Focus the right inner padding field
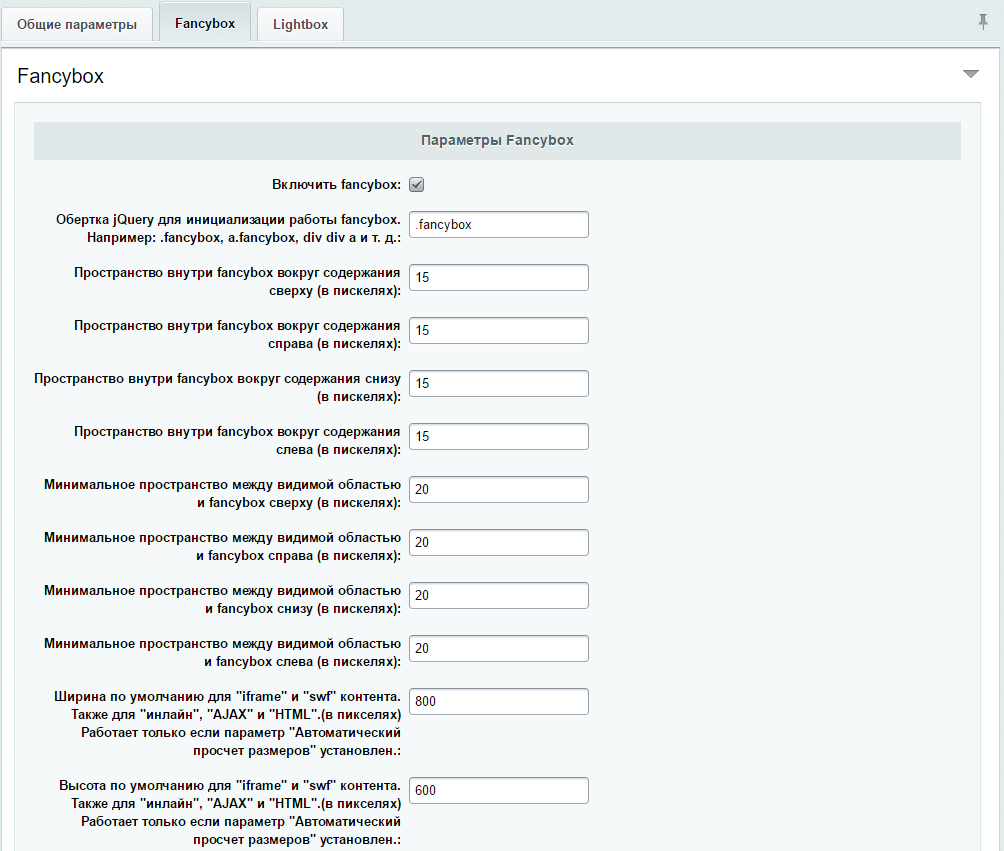1004x851 pixels. point(499,330)
